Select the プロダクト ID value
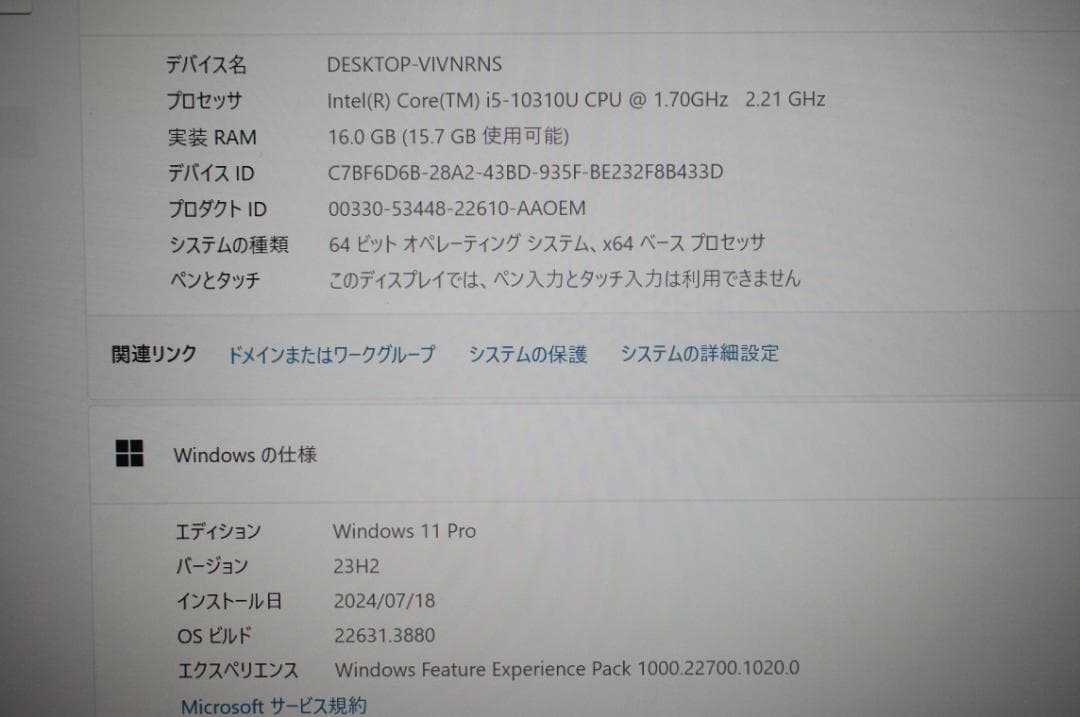The height and width of the screenshot is (717, 1080). [x=455, y=208]
